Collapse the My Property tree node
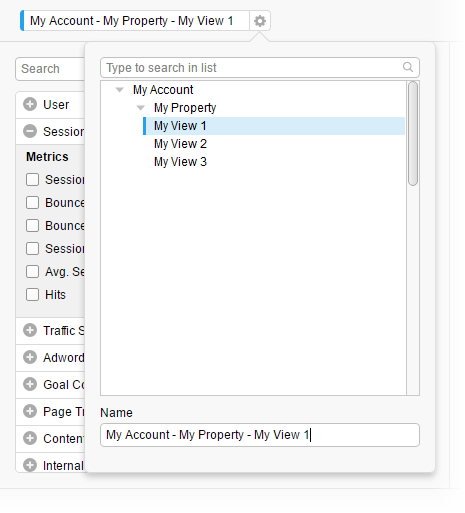 click(141, 108)
